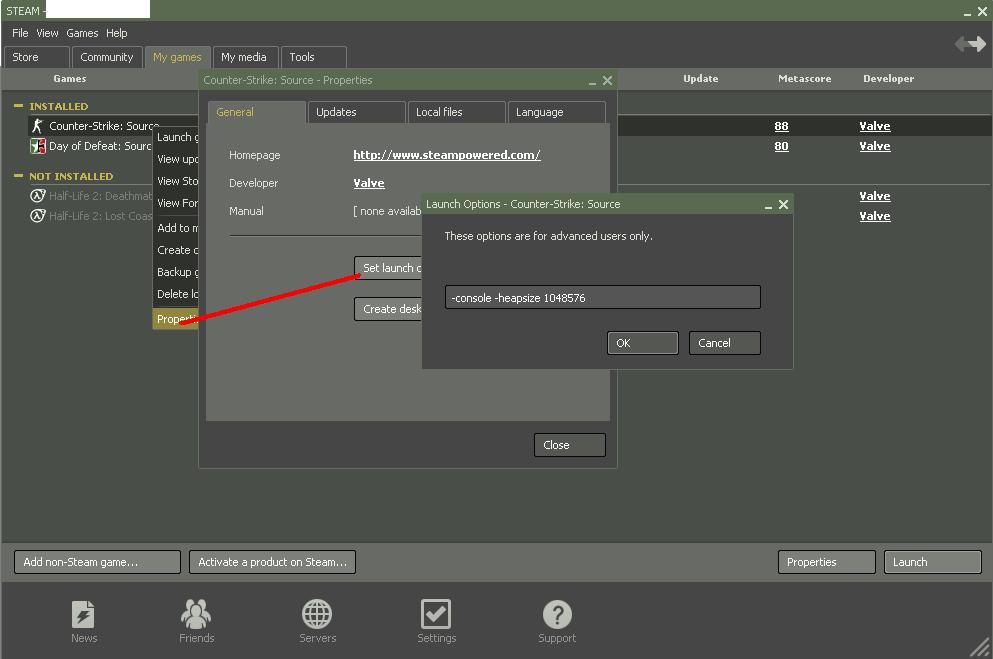Open the Friends list icon
This screenshot has height=659, width=993.
[x=196, y=613]
